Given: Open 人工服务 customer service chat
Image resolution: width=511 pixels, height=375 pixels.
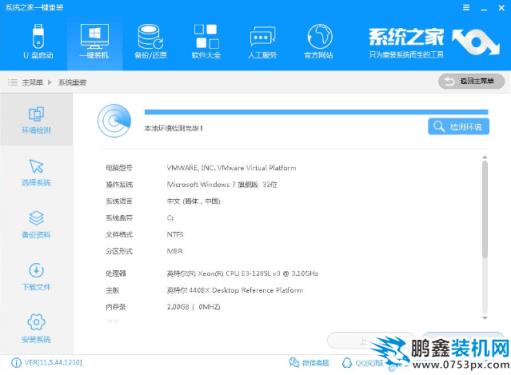Looking at the screenshot, I should click(262, 42).
